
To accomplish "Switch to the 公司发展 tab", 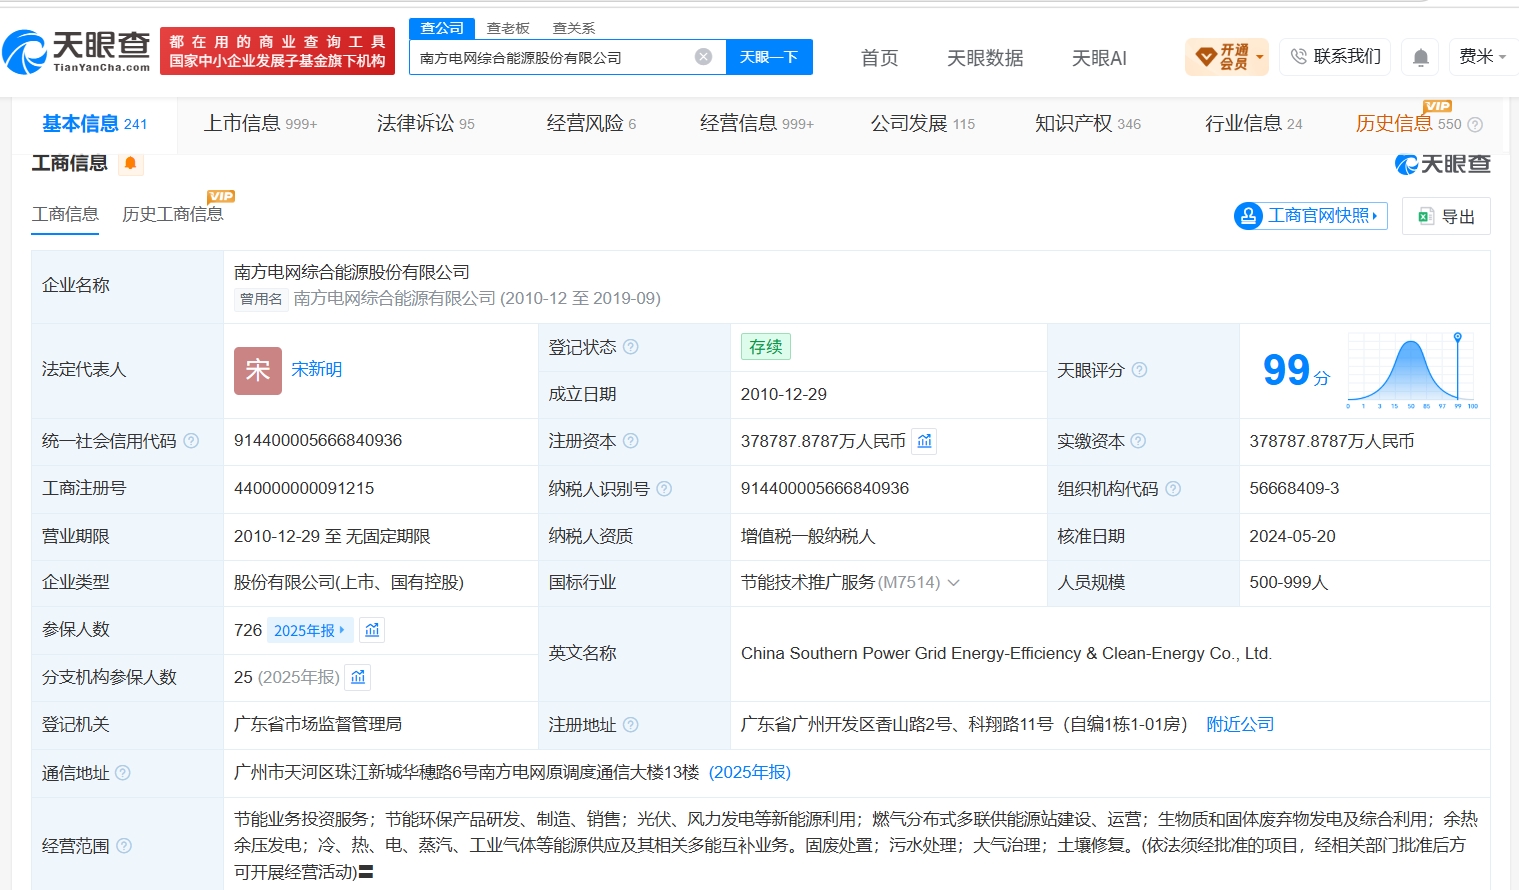I will click(923, 124).
